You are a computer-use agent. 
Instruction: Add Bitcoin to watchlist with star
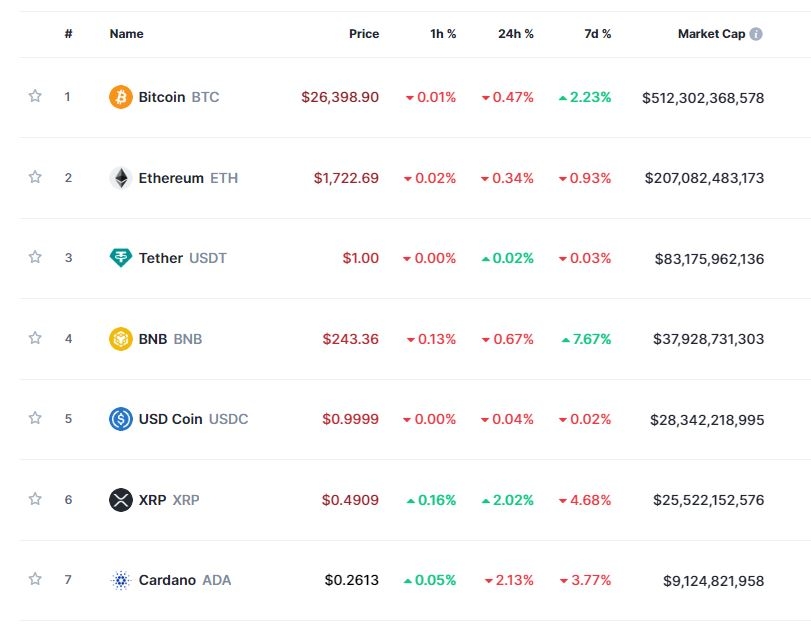[x=35, y=97]
